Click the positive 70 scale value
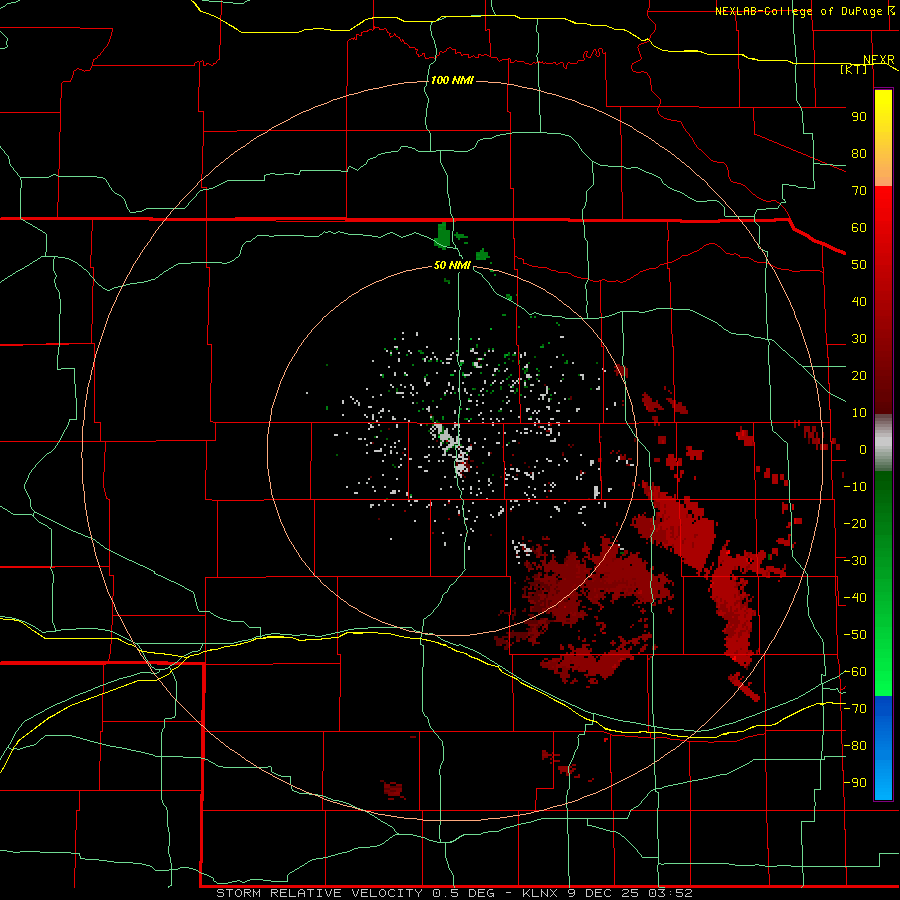This screenshot has height=900, width=900. coord(859,191)
